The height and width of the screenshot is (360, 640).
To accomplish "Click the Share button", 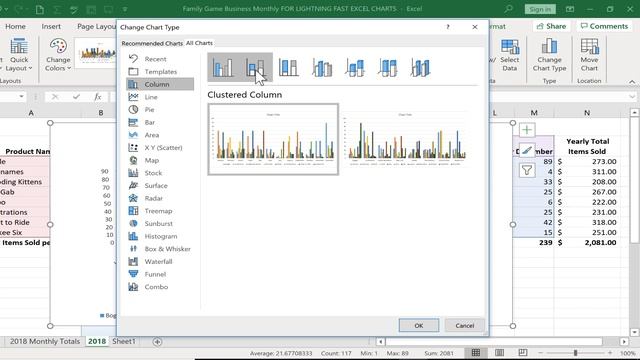I will click(551, 26).
